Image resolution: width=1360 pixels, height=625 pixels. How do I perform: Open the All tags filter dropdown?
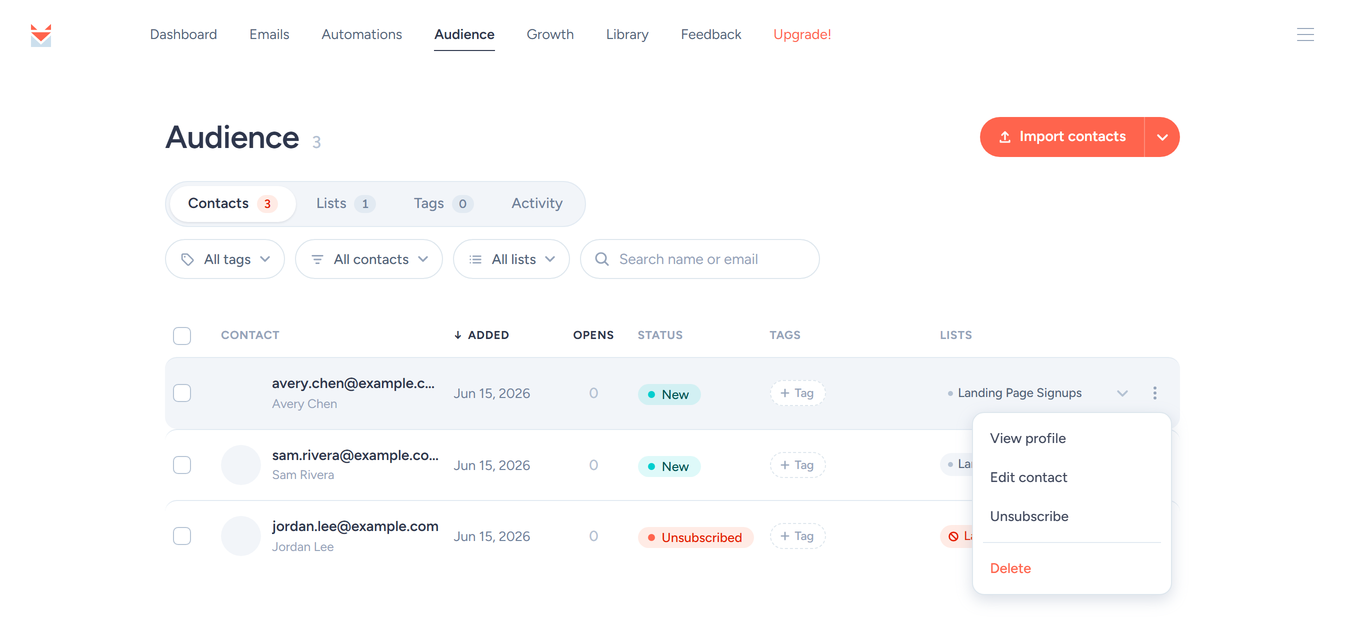(225, 259)
